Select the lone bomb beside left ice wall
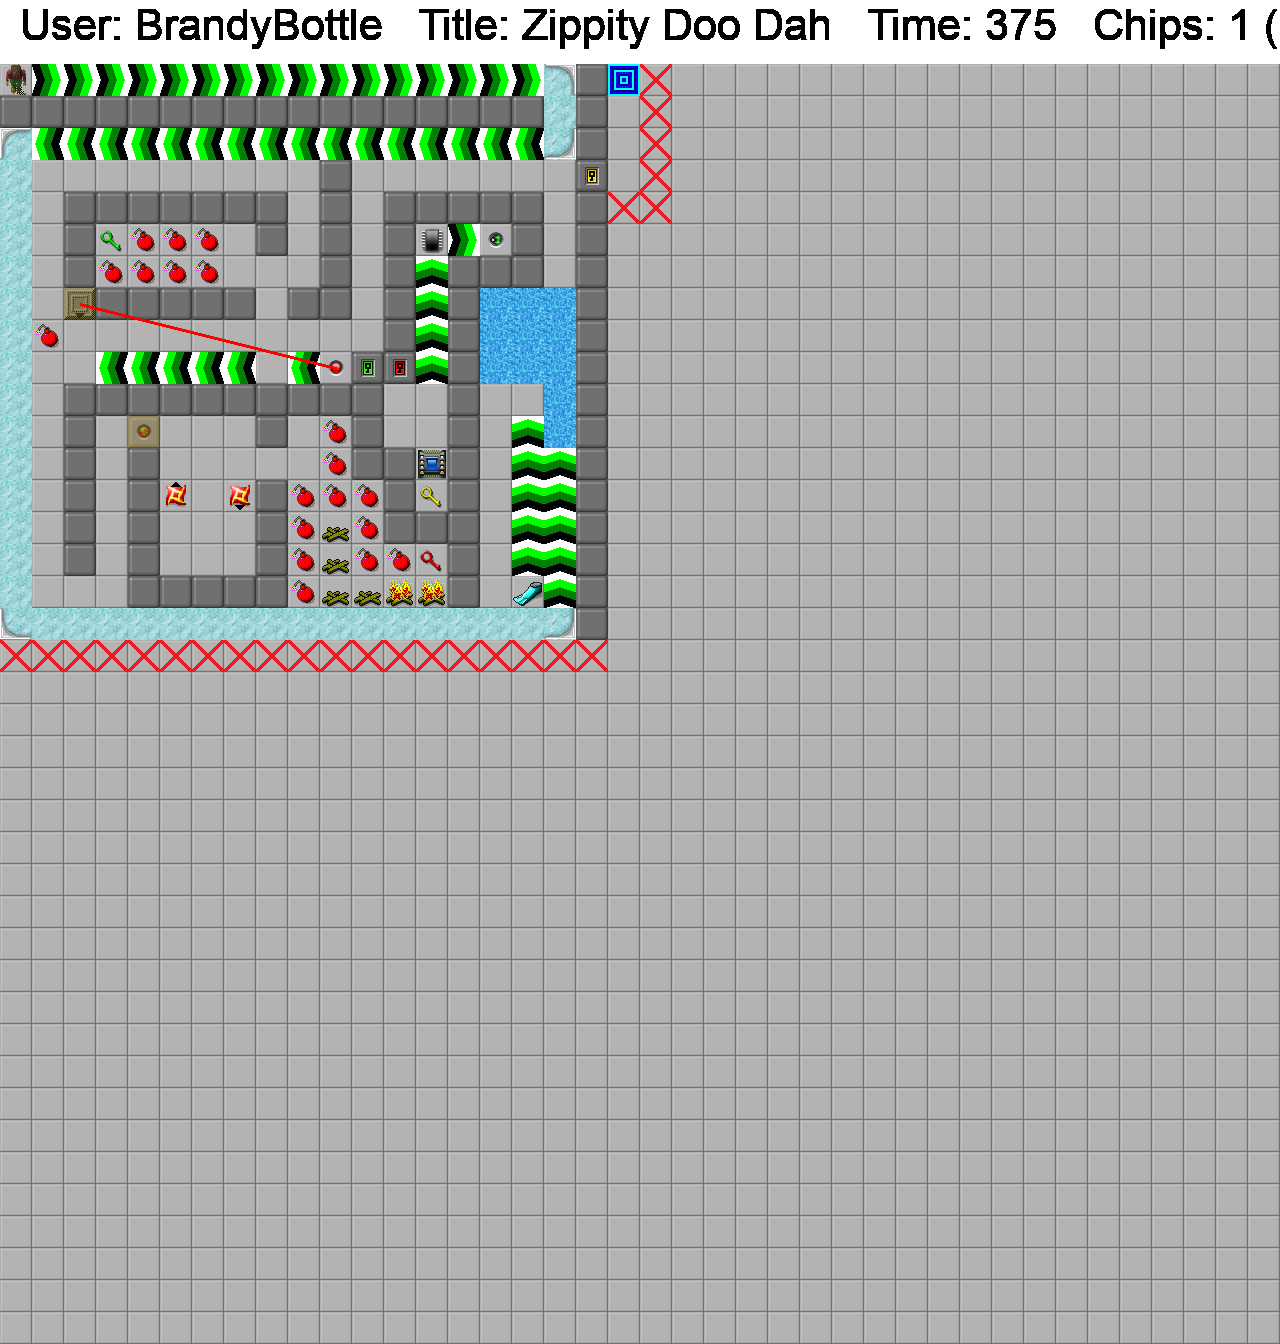The image size is (1280, 1344). click(48, 336)
